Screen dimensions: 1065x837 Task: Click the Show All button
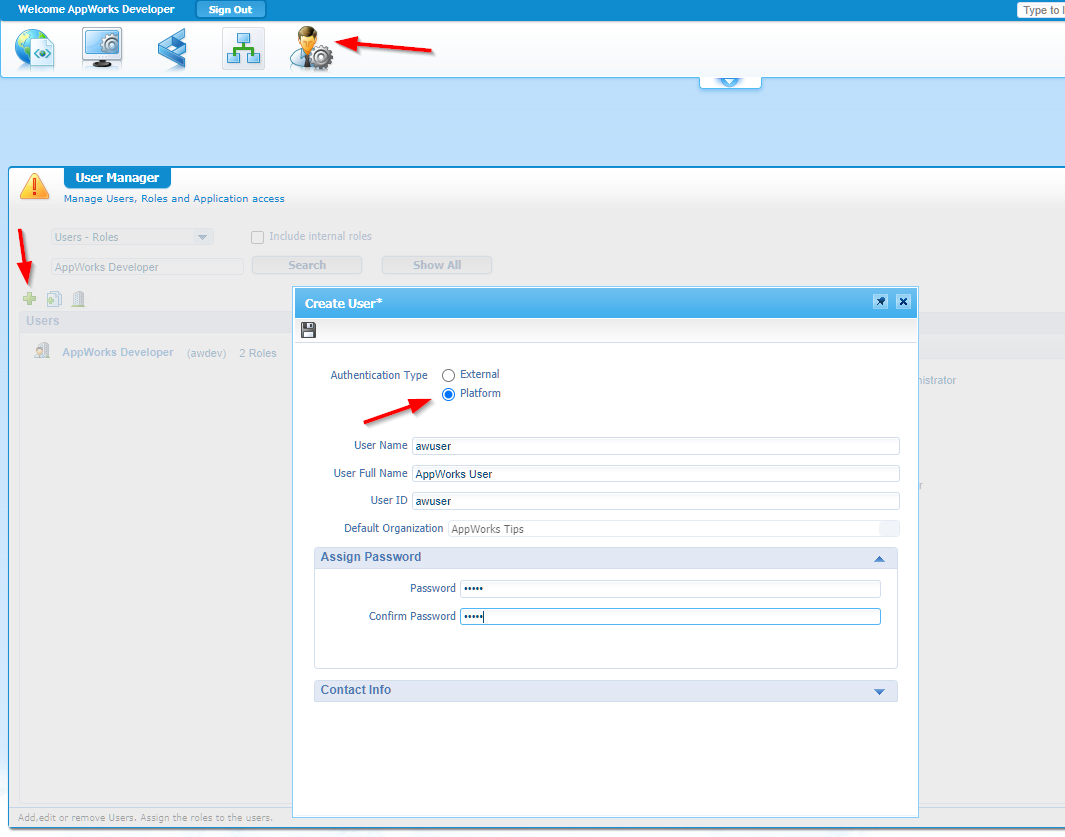tap(437, 265)
